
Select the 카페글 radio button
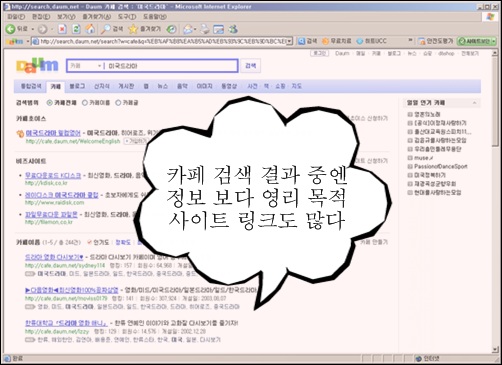[118, 103]
